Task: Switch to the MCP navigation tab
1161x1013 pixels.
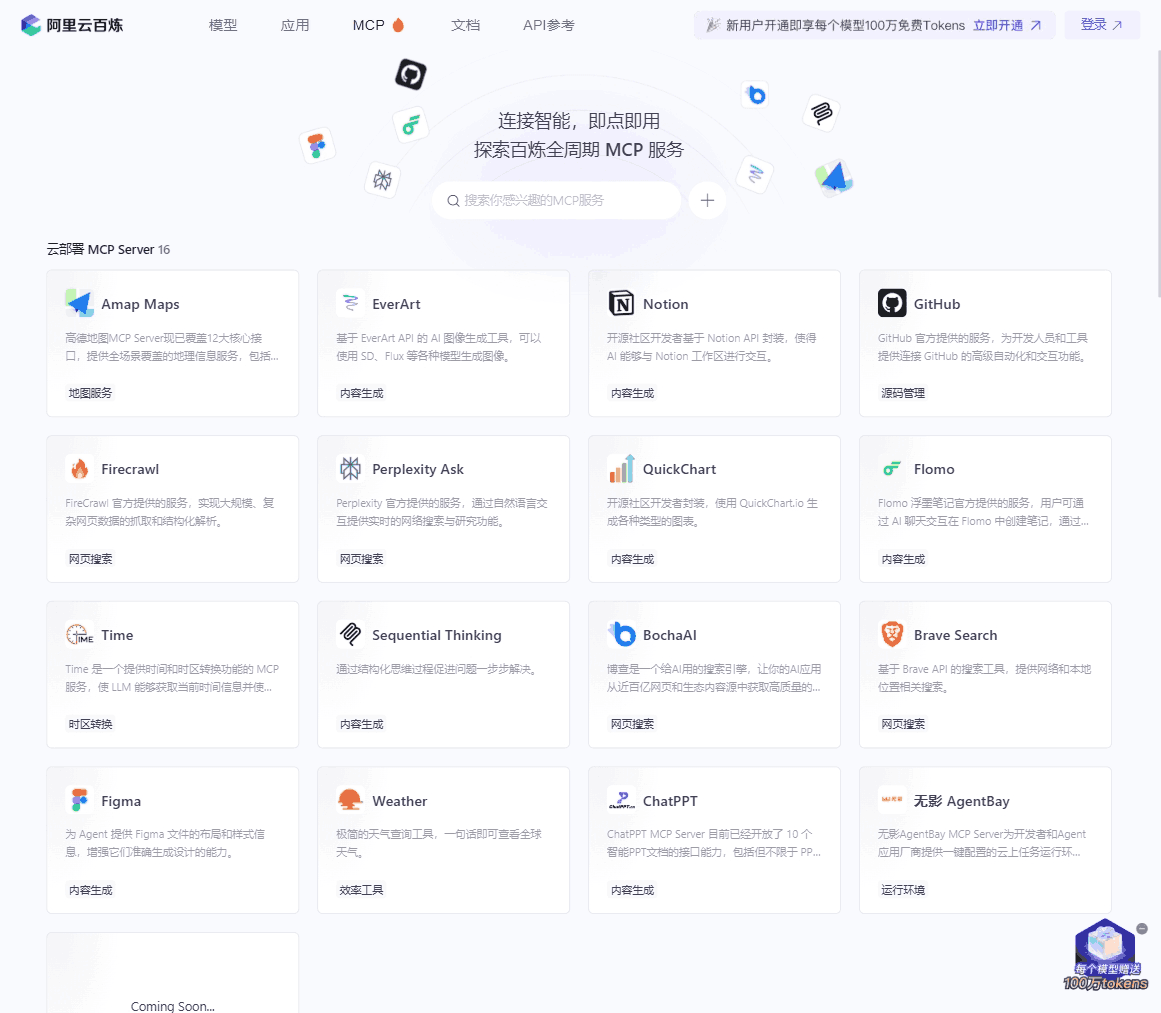Action: pyautogui.click(x=378, y=25)
